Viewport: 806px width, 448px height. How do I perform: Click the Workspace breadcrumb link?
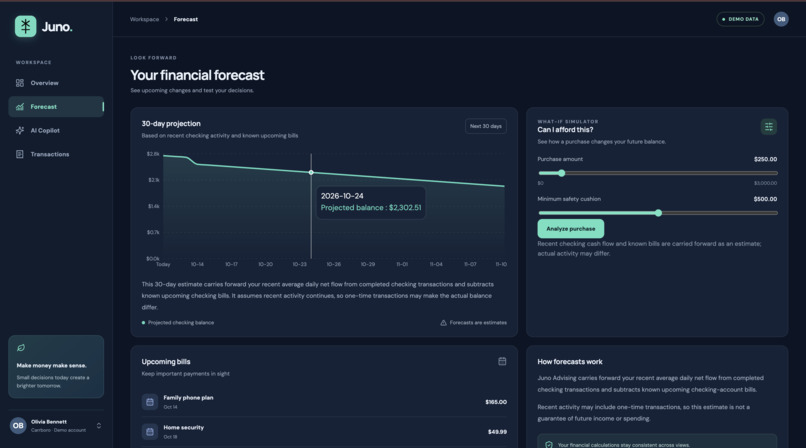144,19
